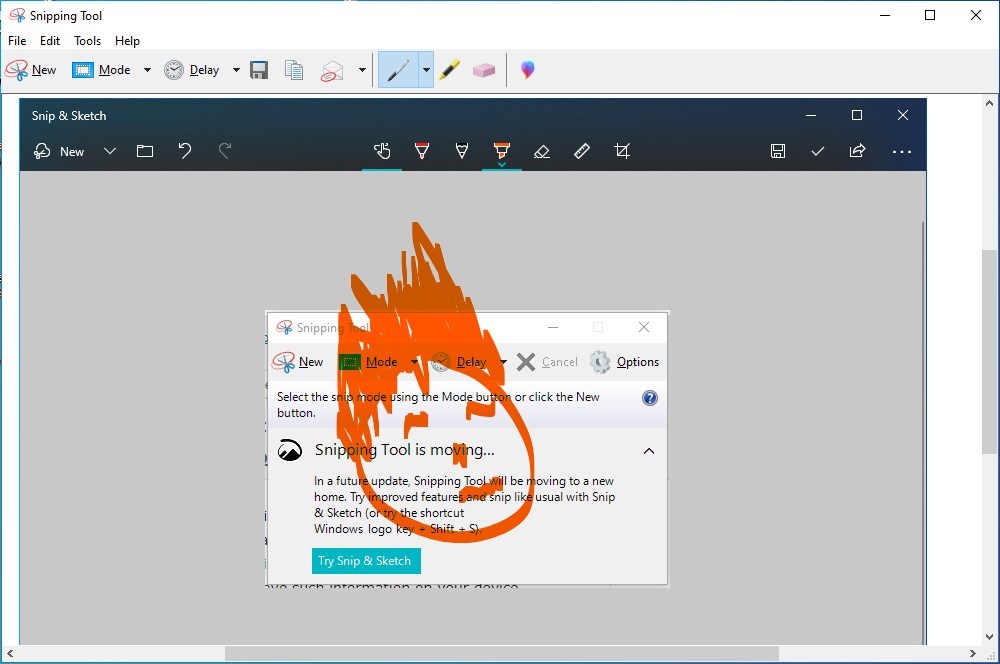1000x664 pixels.
Task: Select the Eraser in Snip & Sketch
Action: (x=541, y=151)
